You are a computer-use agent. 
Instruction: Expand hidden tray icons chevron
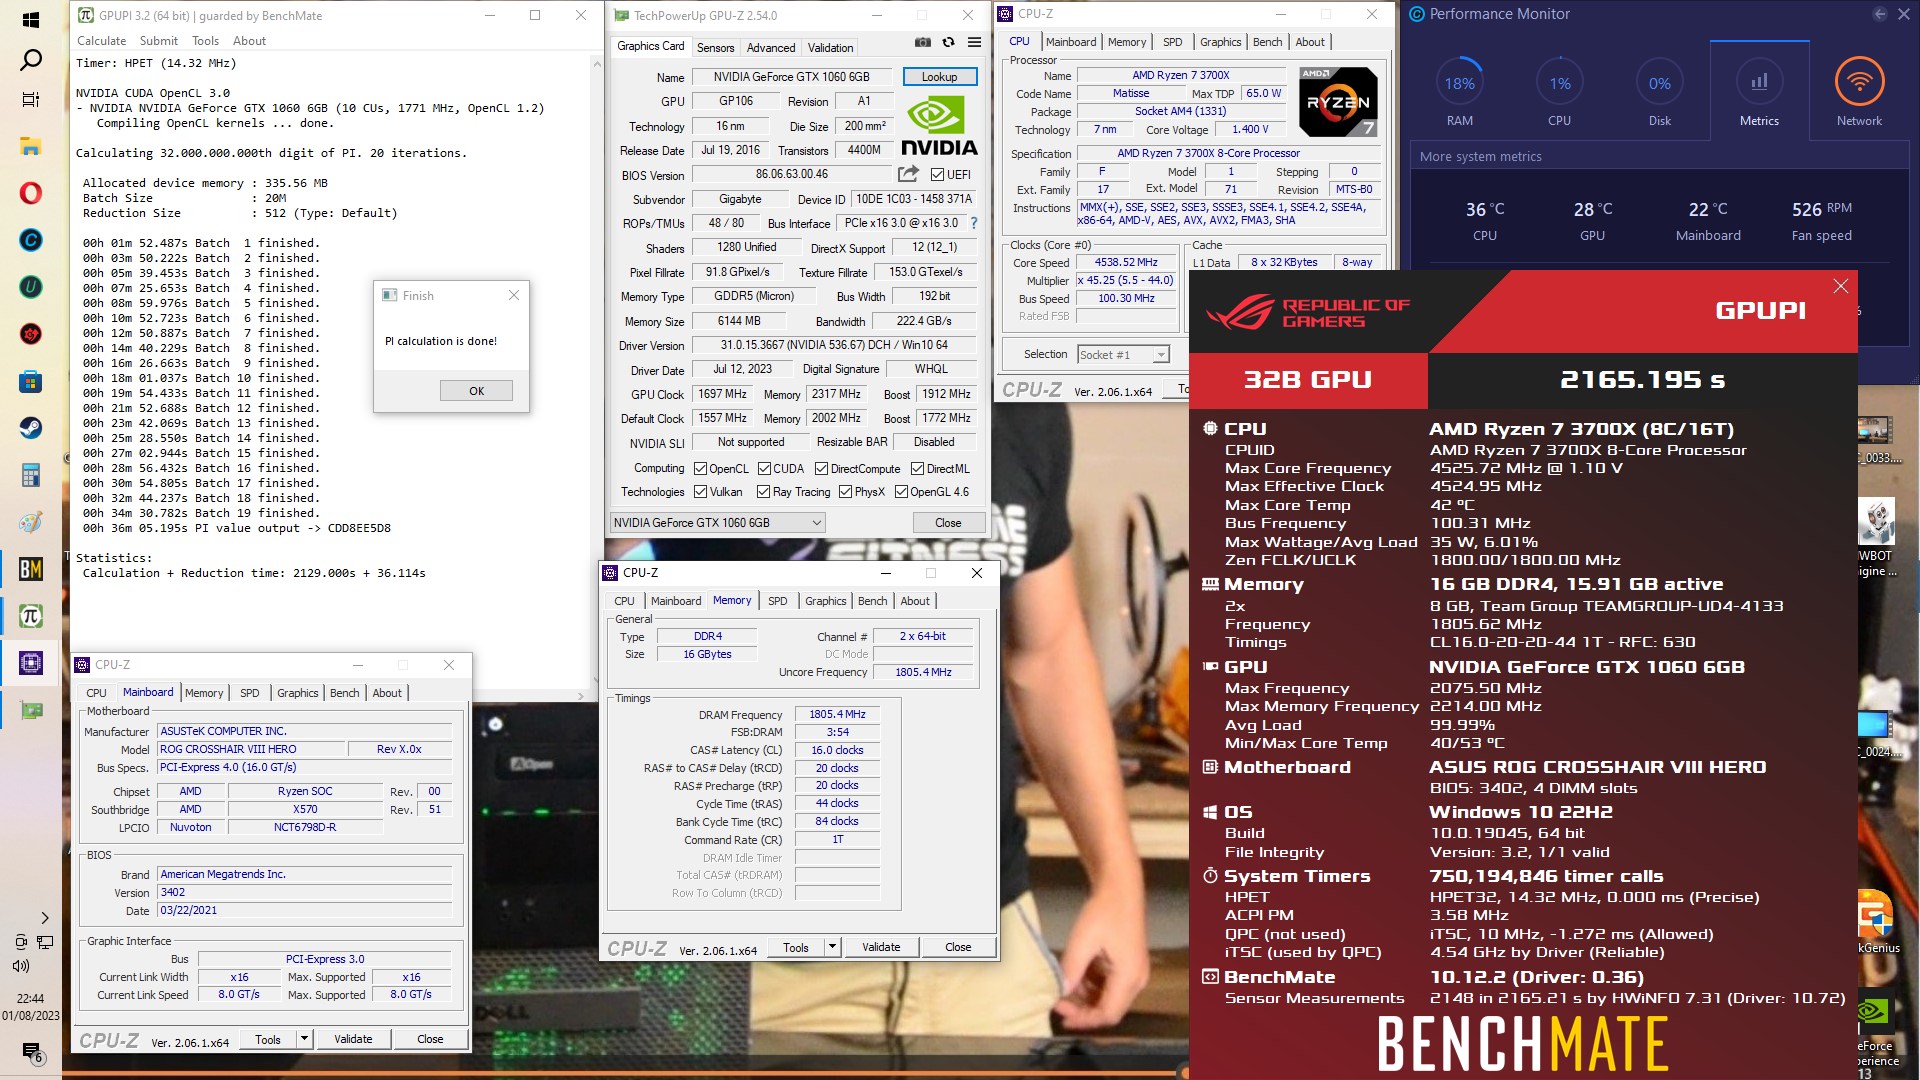tap(44, 918)
